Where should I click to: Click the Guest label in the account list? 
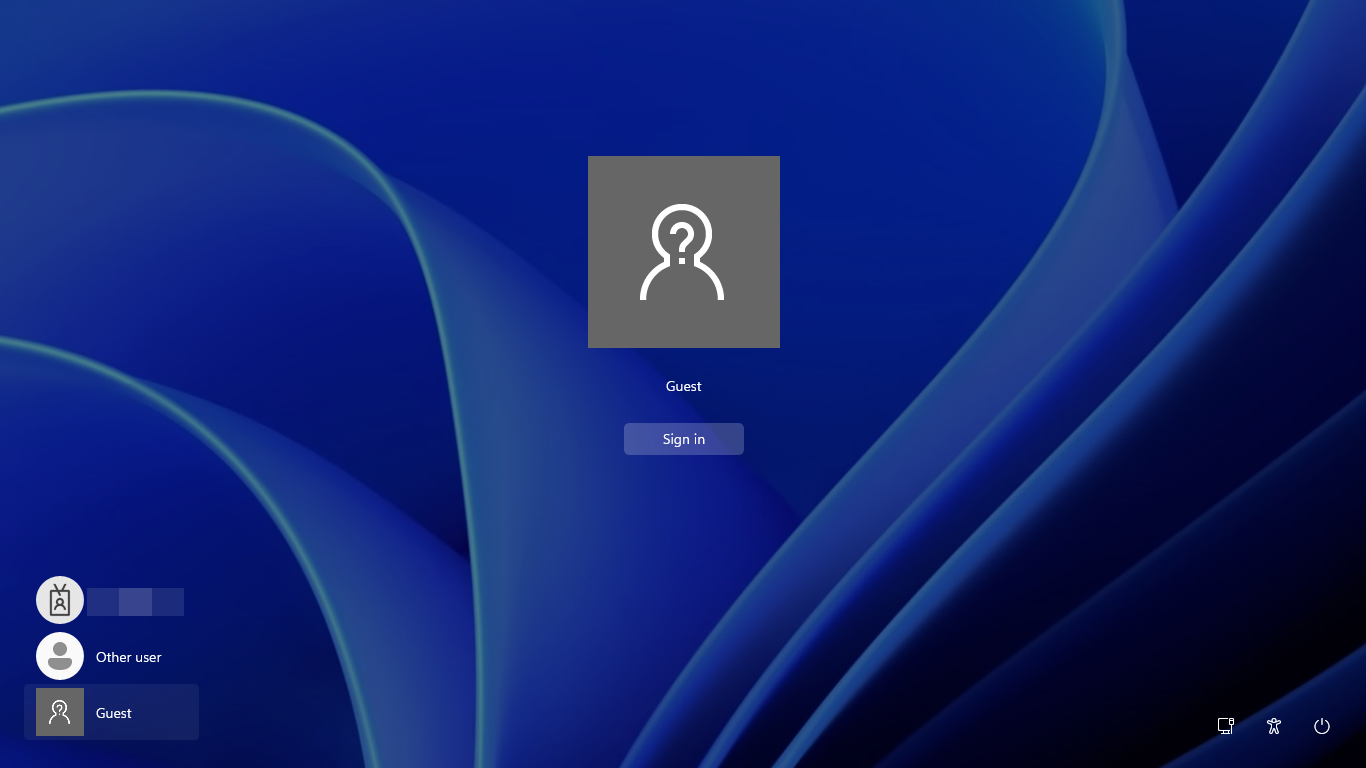(113, 713)
